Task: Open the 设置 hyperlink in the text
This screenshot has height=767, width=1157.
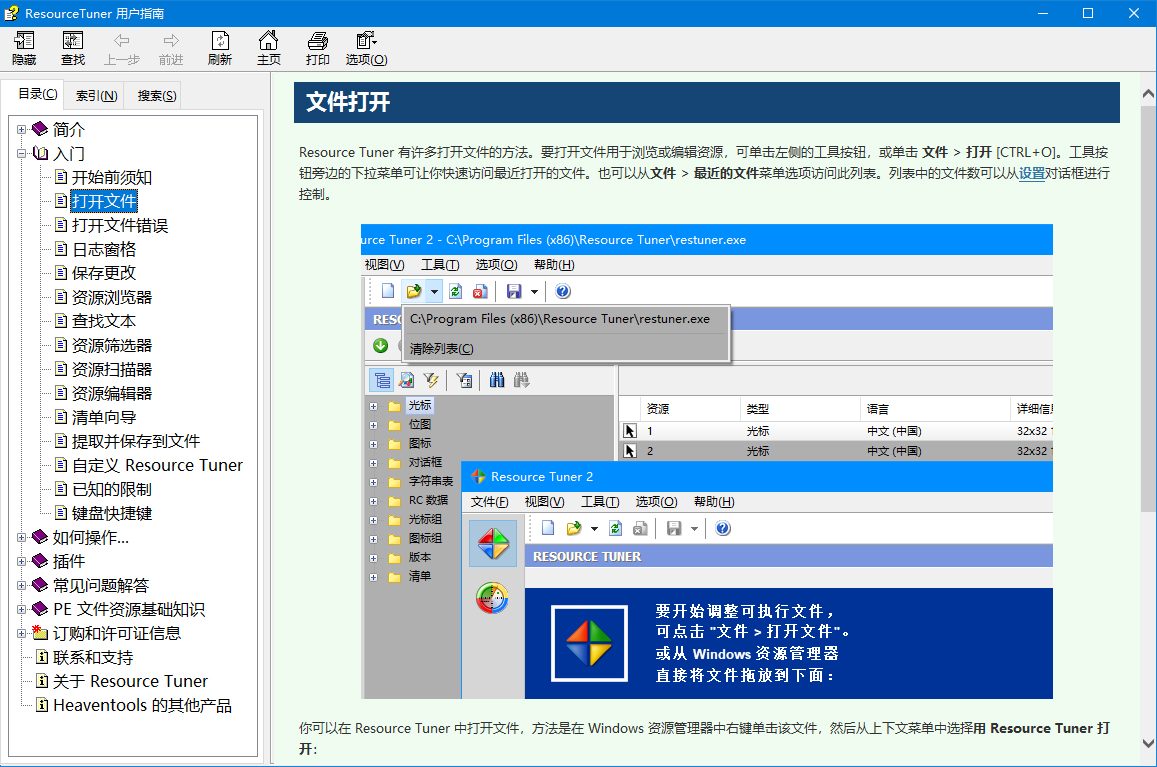Action: (x=1031, y=174)
